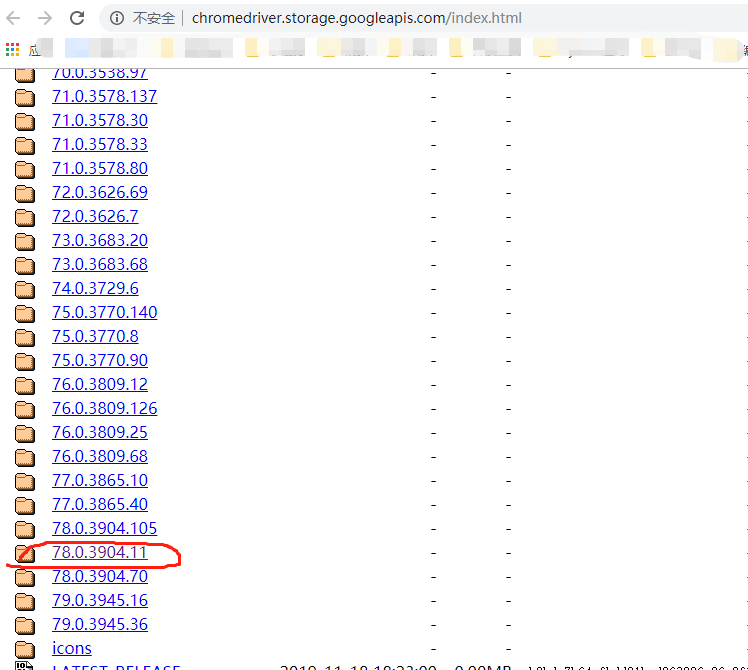
Task: Open the Apps grid bookmark icon
Action: point(12,49)
